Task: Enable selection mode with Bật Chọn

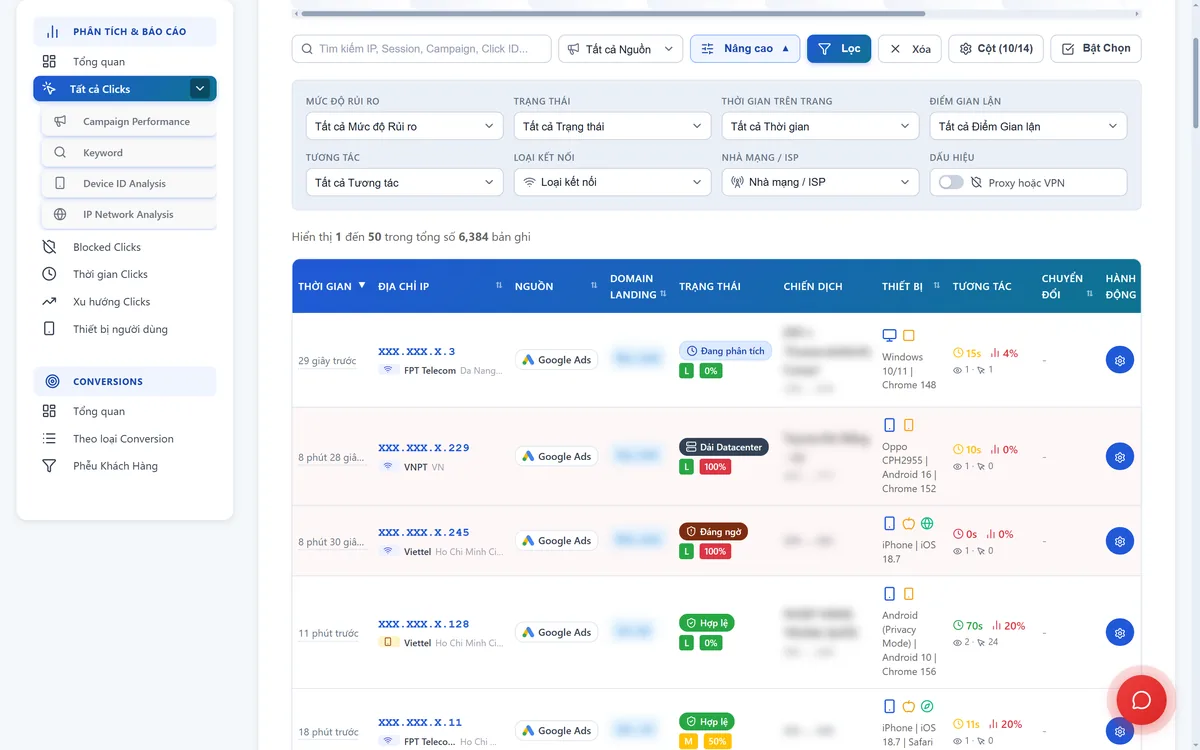Action: (1096, 49)
